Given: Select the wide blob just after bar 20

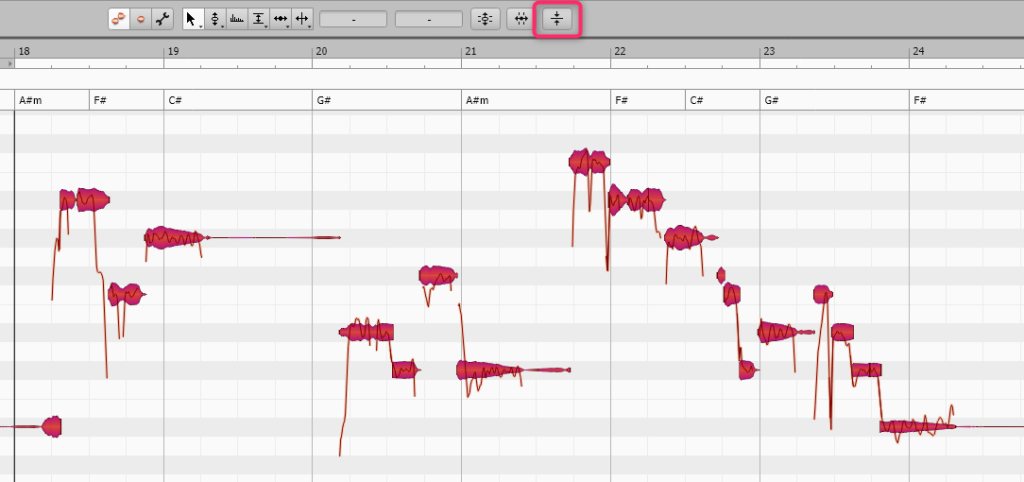Looking at the screenshot, I should coord(366,332).
